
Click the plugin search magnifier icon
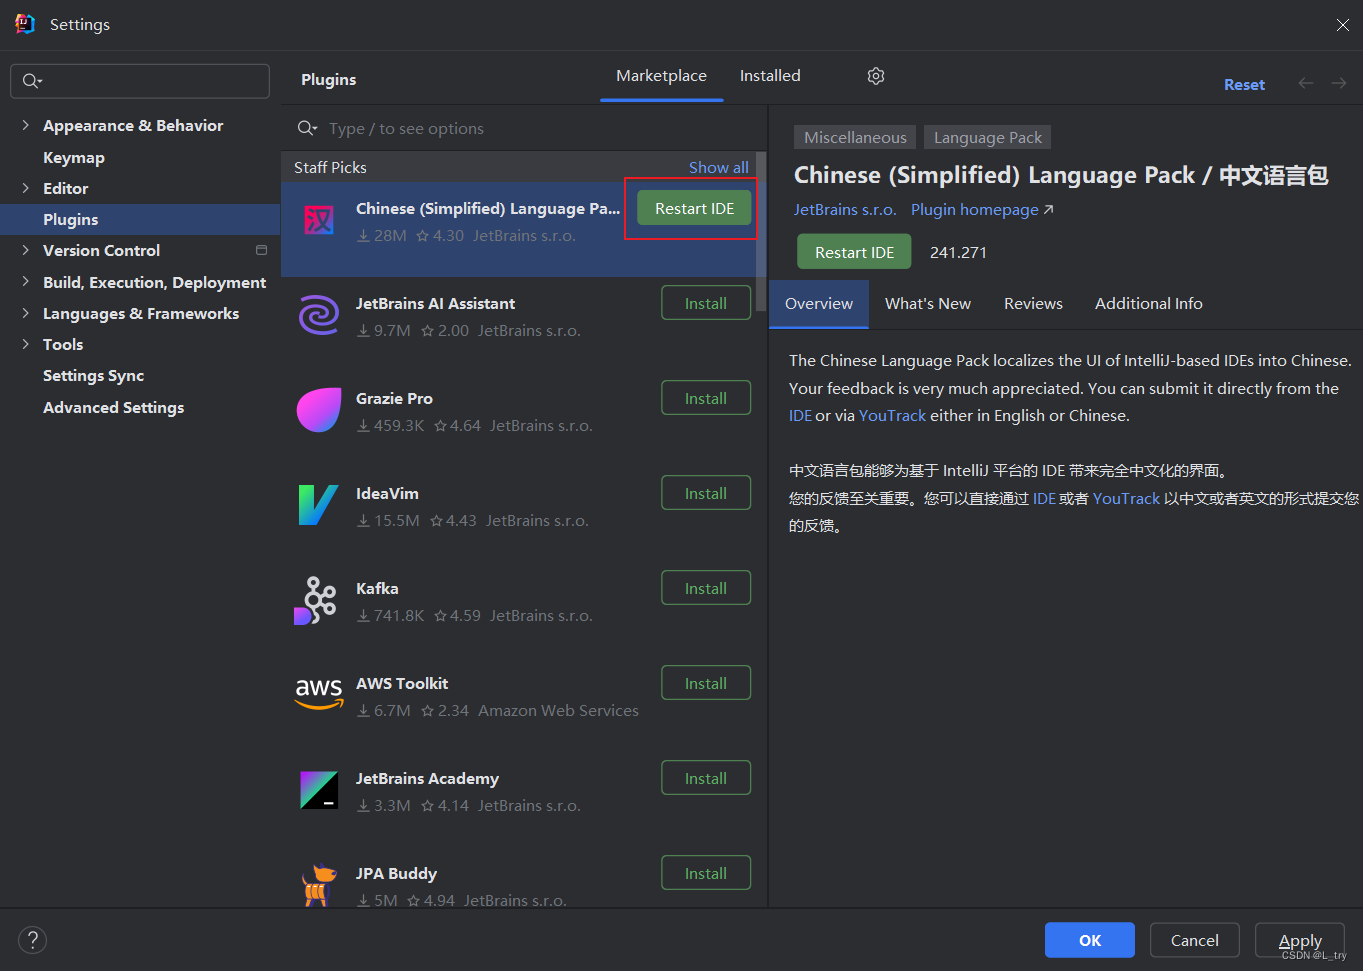[x=307, y=128]
